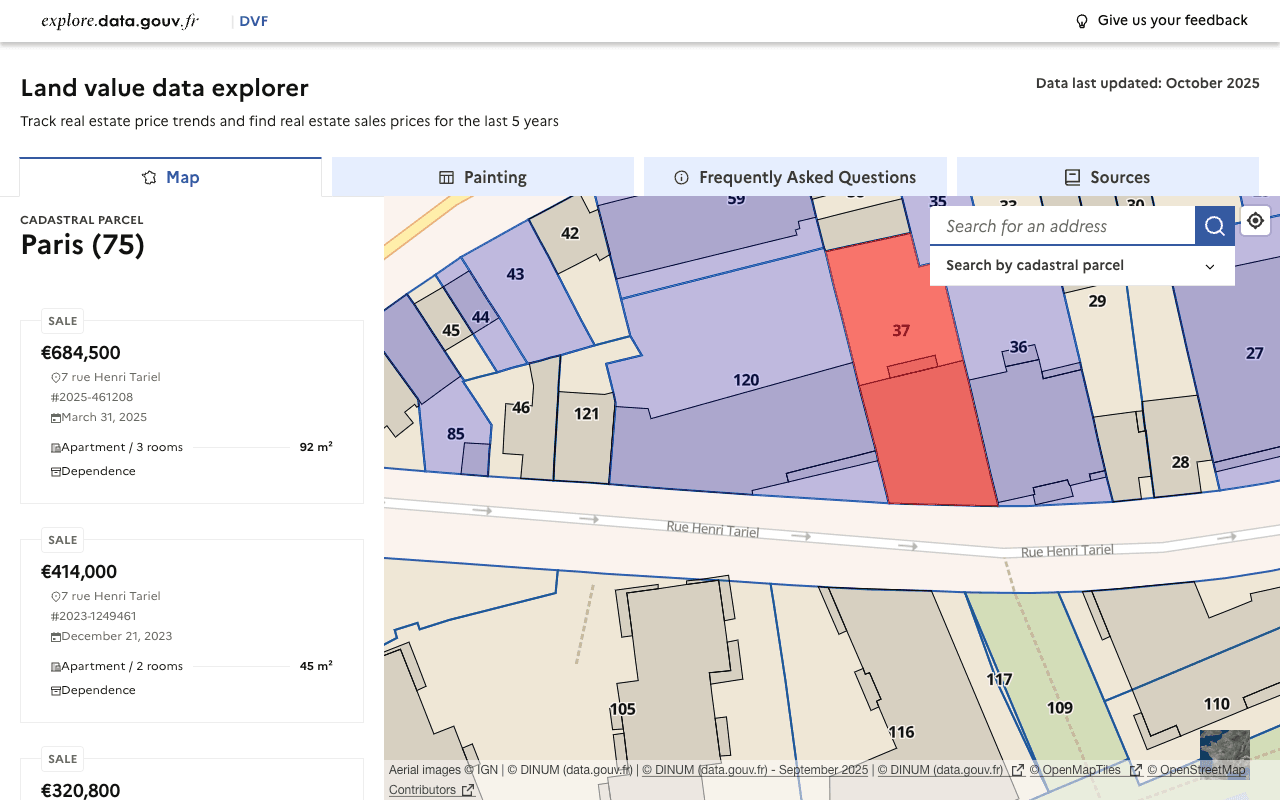Click the search magnifier button
Viewport: 1280px width, 800px height.
1214,226
